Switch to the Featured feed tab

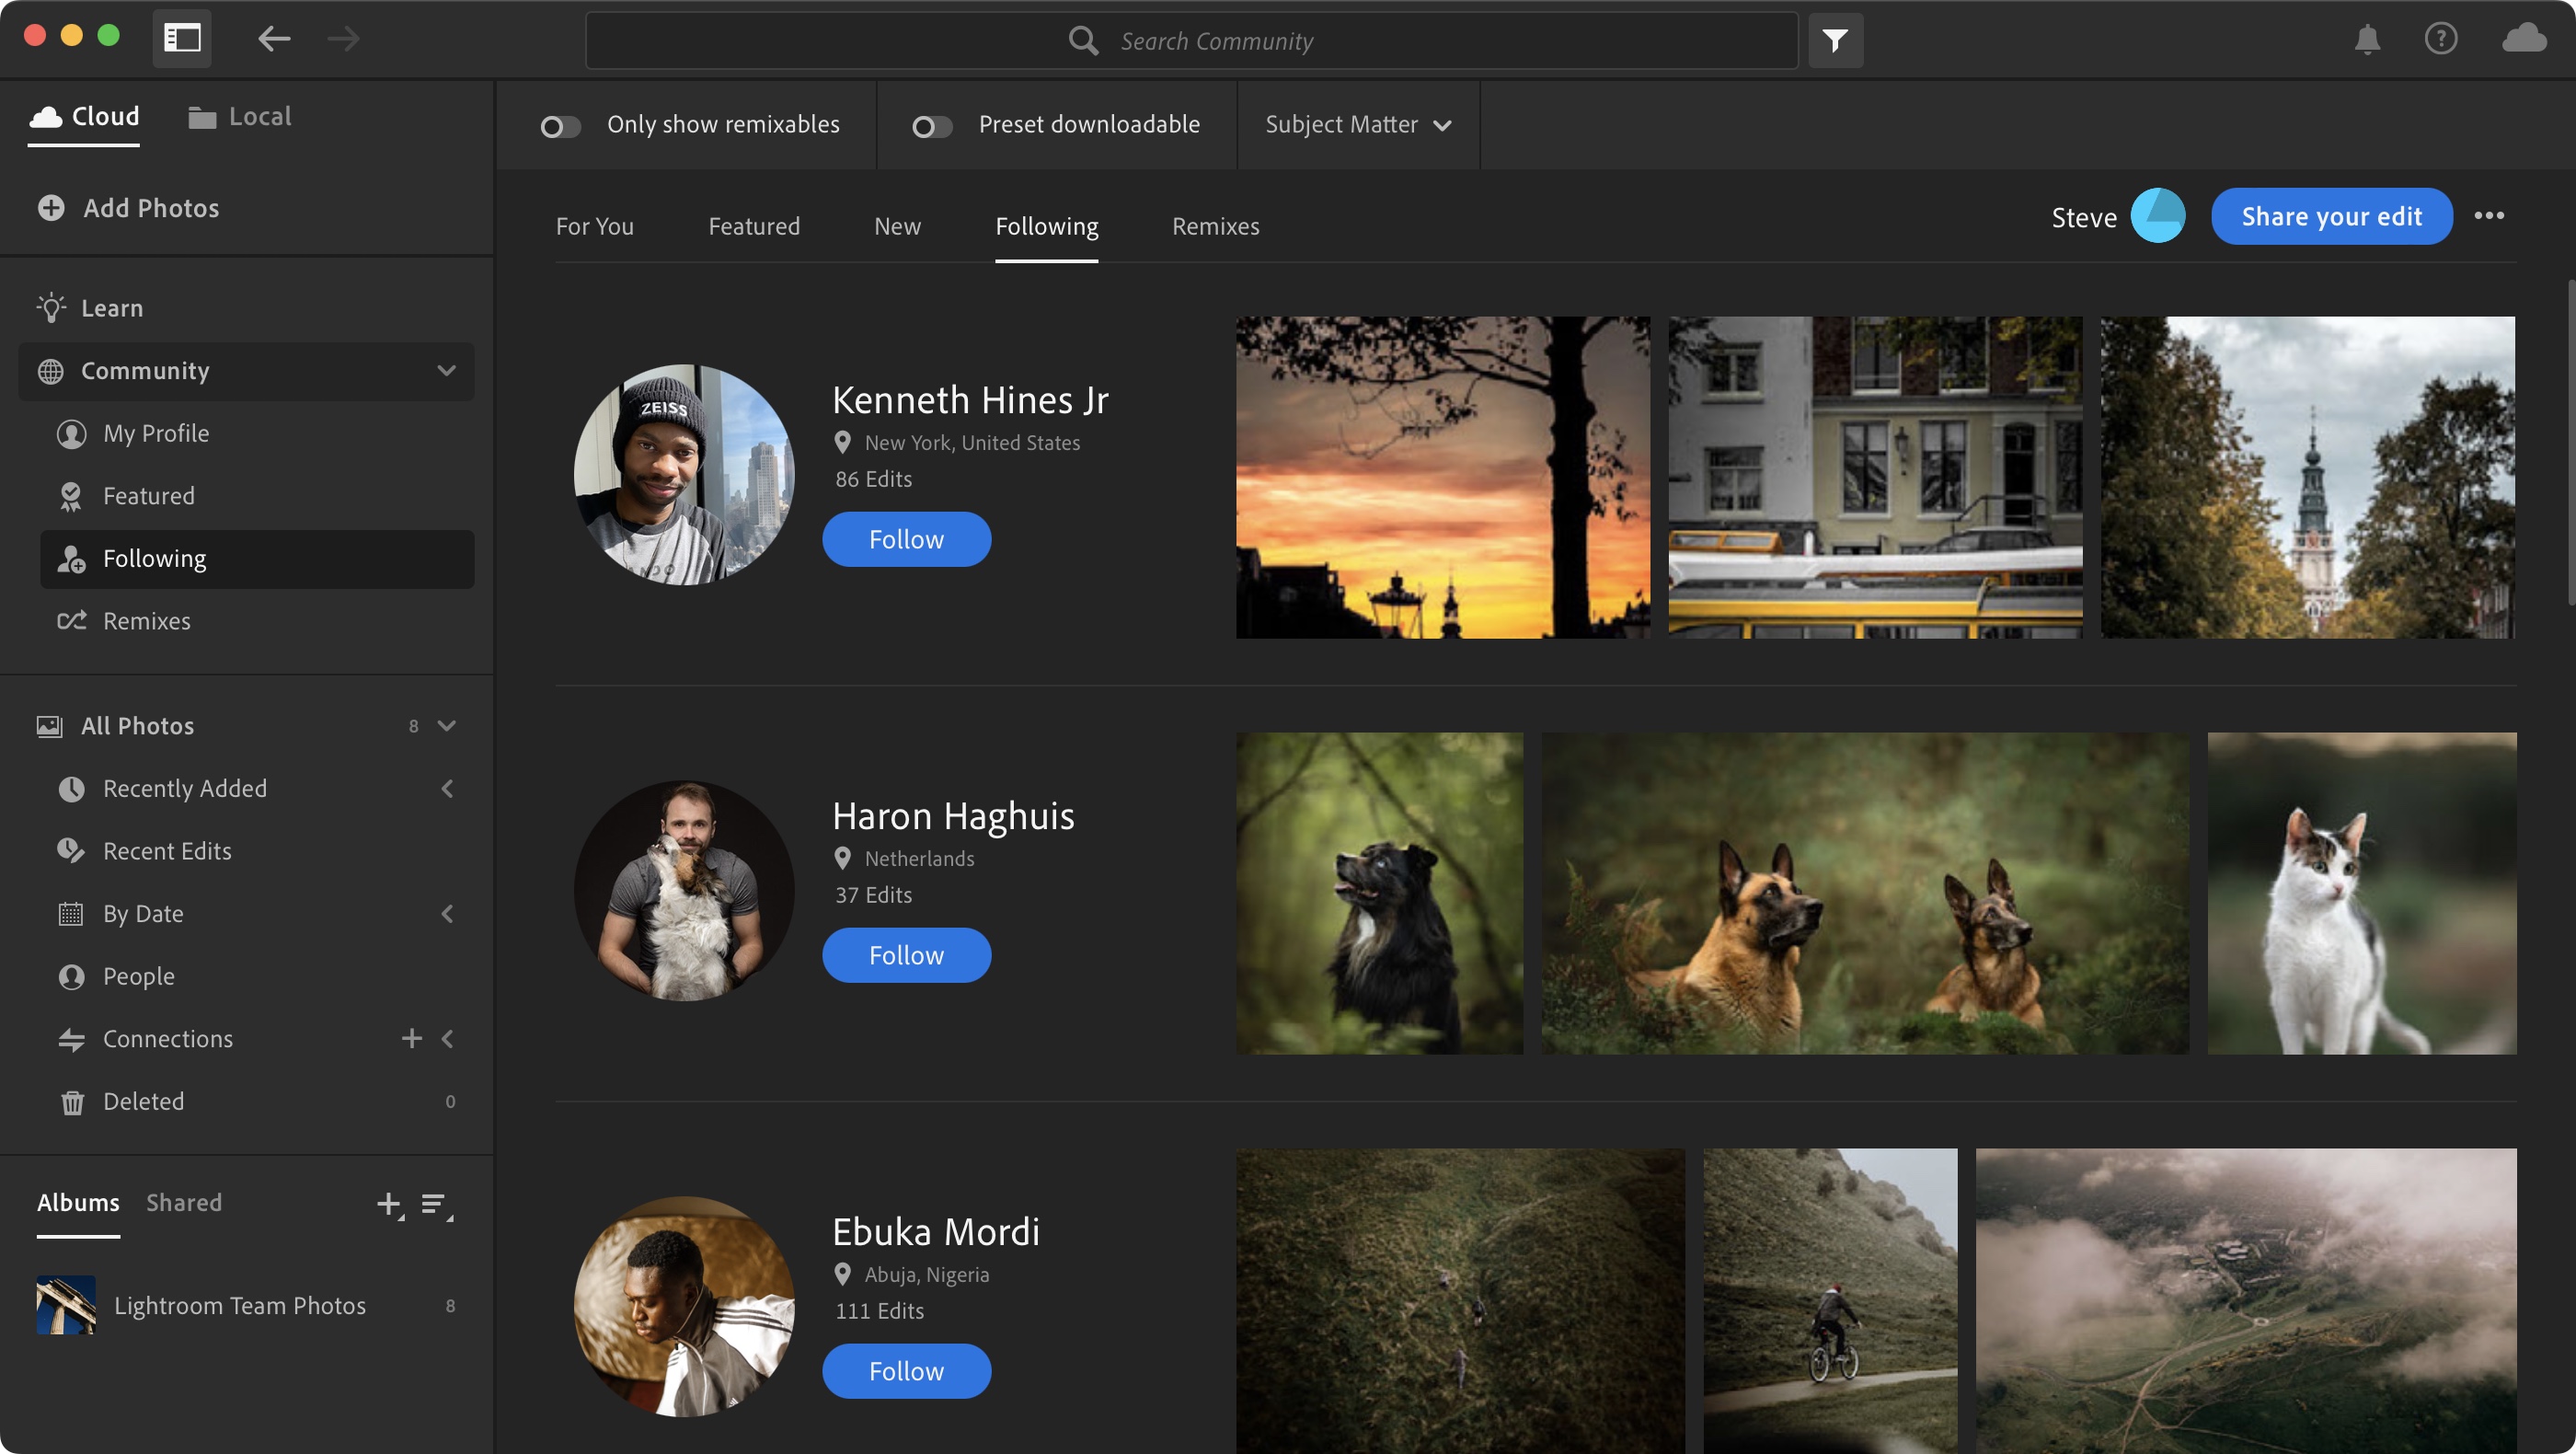(754, 226)
